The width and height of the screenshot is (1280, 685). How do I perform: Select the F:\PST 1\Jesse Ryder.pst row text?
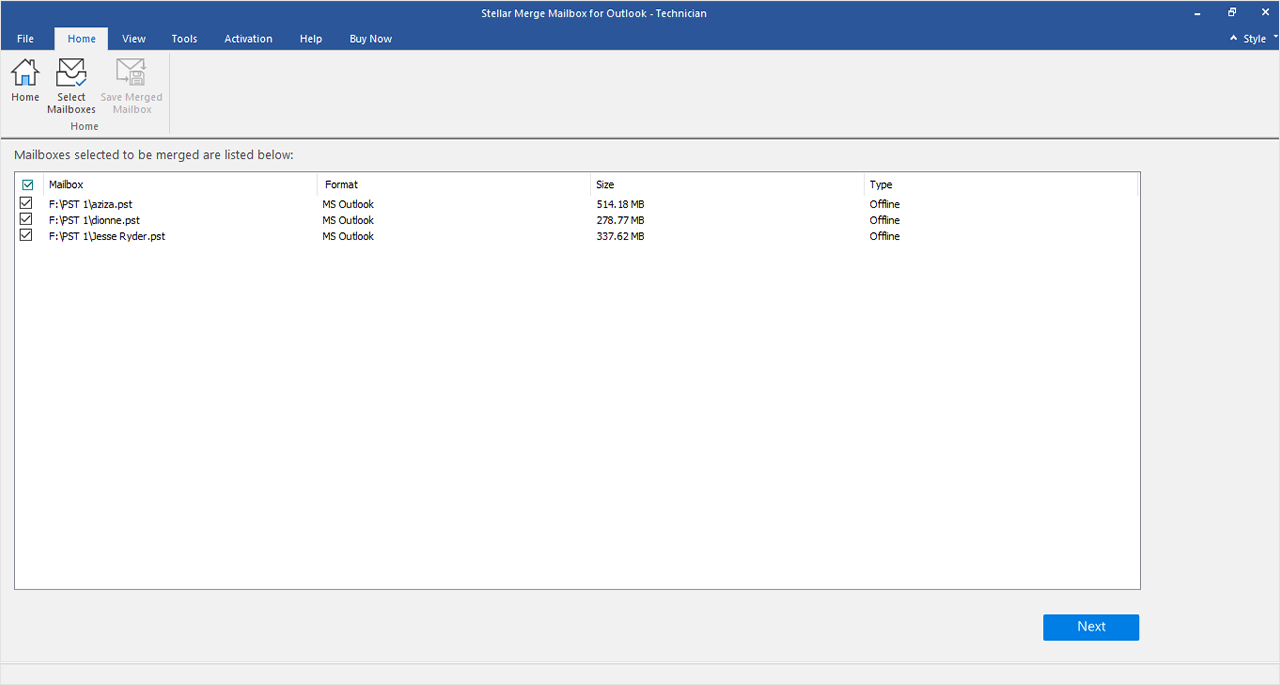point(107,236)
